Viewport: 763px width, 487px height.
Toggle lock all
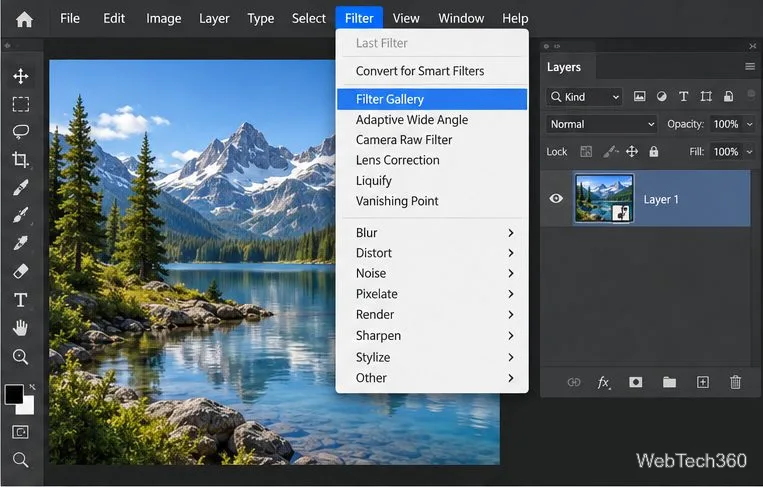(x=654, y=152)
